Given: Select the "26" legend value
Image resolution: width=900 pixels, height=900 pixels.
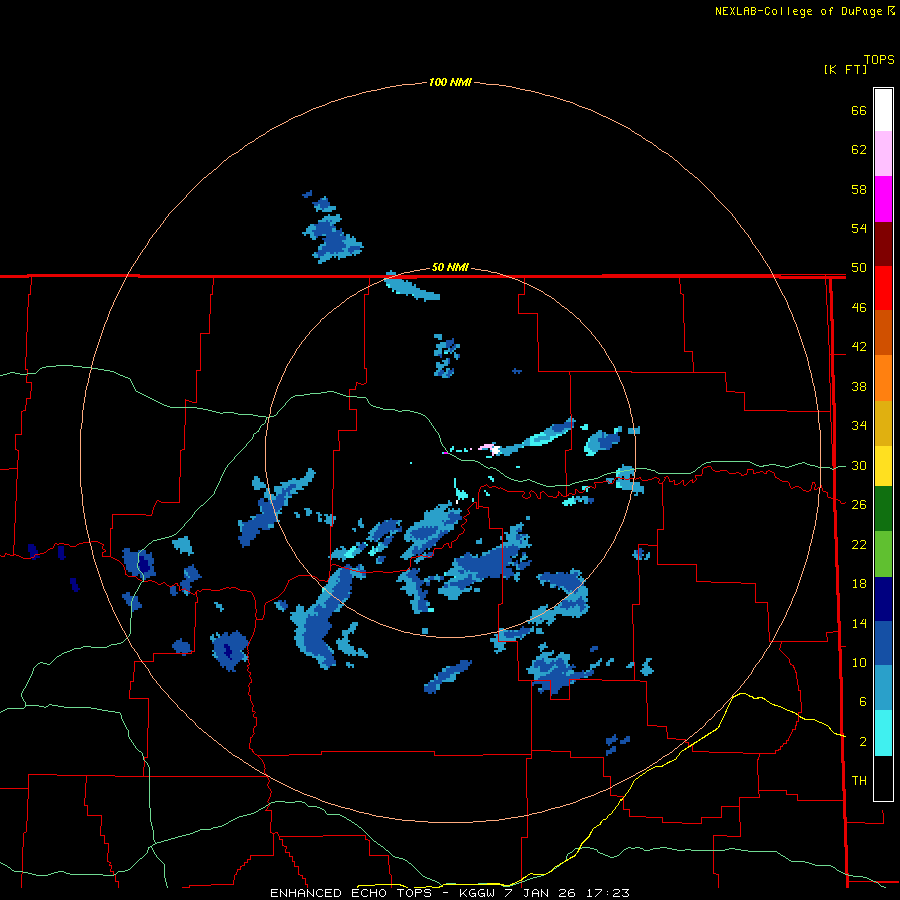Looking at the screenshot, I should (x=859, y=505).
